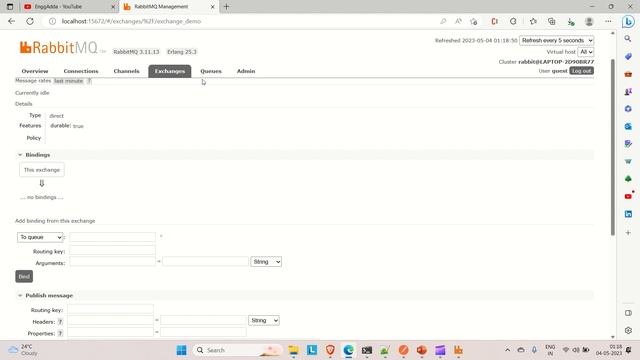640x360 pixels.
Task: Focus the Headers key input field
Action: (110, 320)
